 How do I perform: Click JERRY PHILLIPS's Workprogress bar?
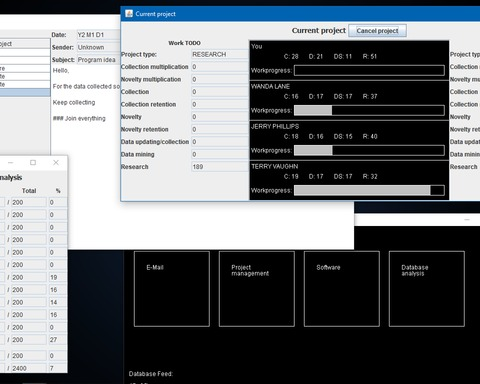pos(369,150)
